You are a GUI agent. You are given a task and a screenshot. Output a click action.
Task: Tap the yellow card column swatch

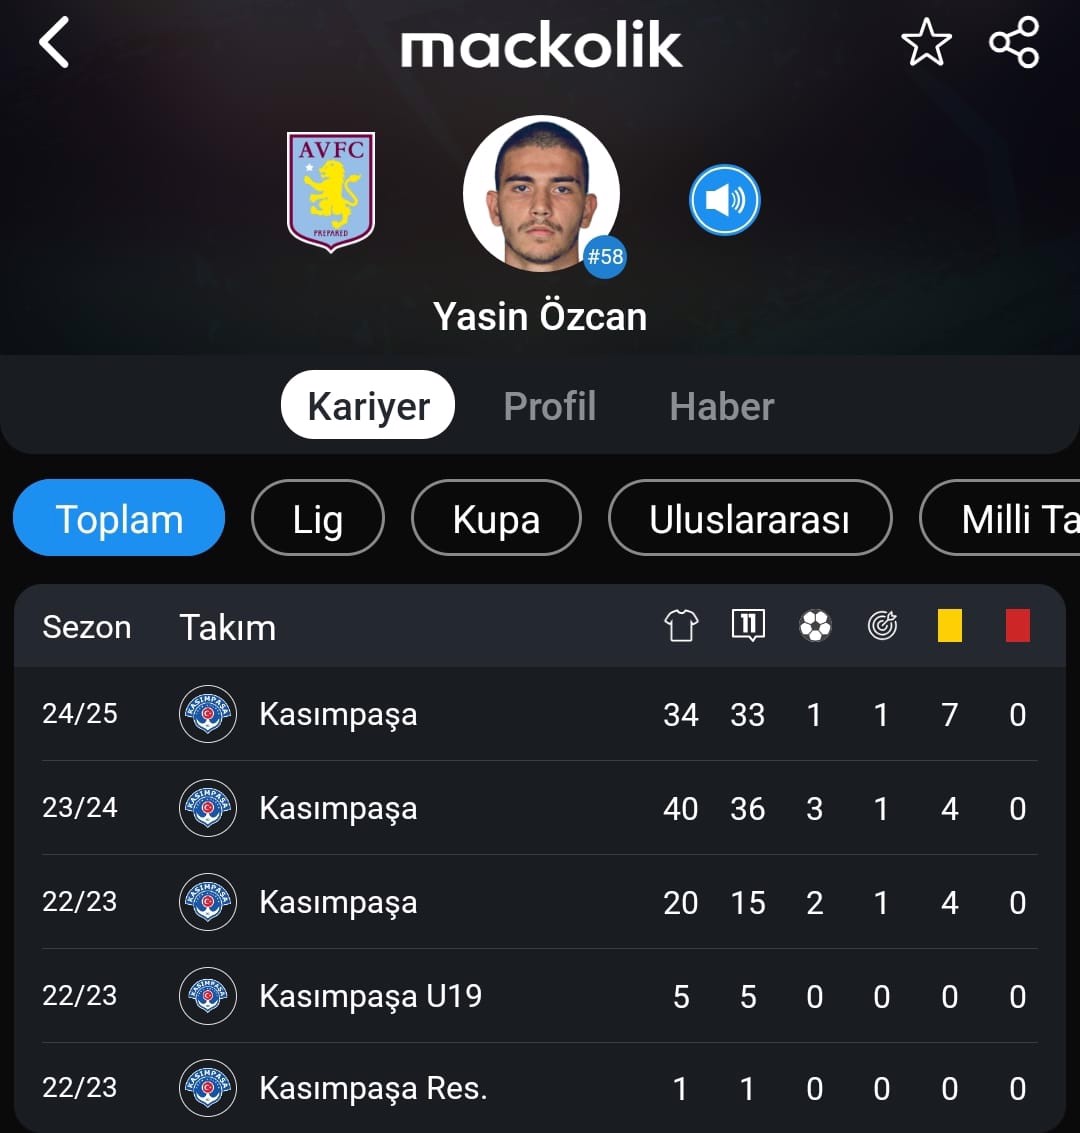coord(950,626)
